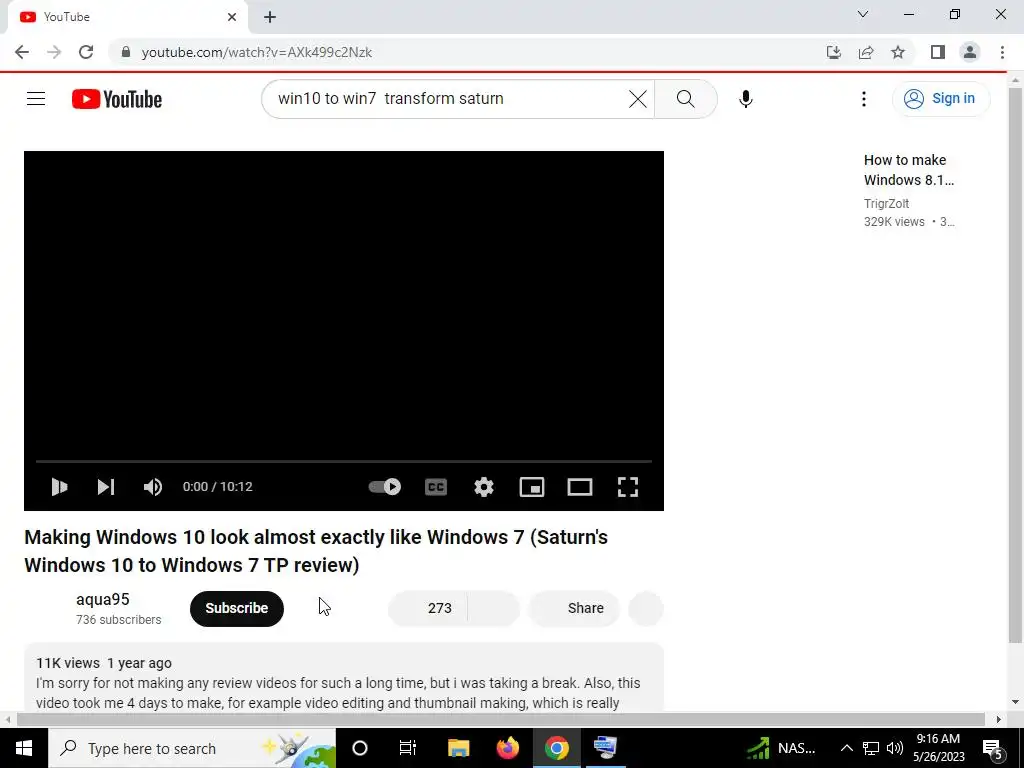Share this page from the address bar

click(866, 52)
